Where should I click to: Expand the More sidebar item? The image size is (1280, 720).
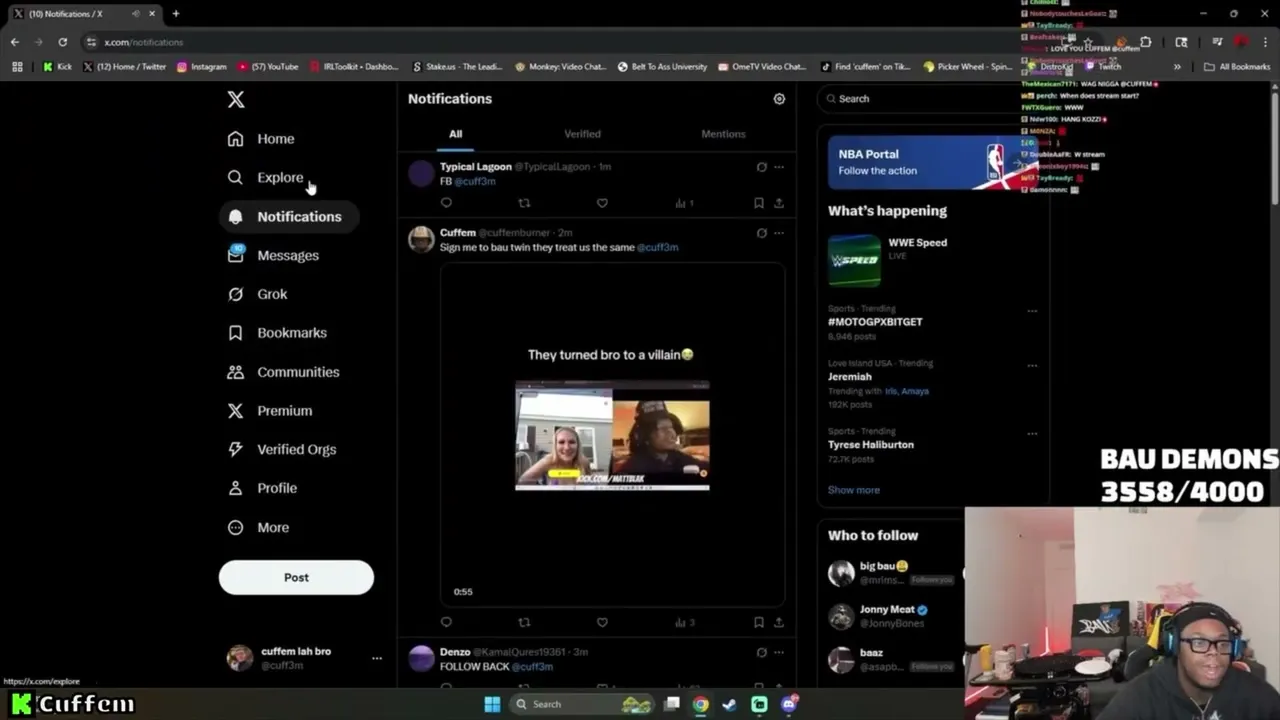click(x=258, y=527)
